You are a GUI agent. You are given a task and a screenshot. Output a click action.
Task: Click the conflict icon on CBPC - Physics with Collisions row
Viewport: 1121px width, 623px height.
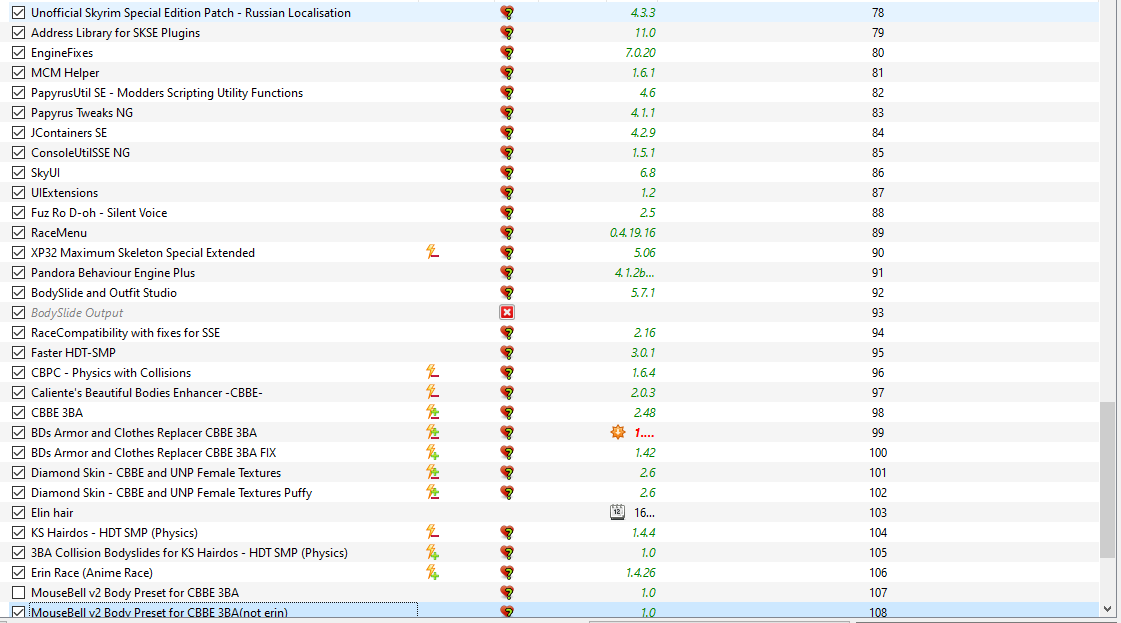pos(433,372)
